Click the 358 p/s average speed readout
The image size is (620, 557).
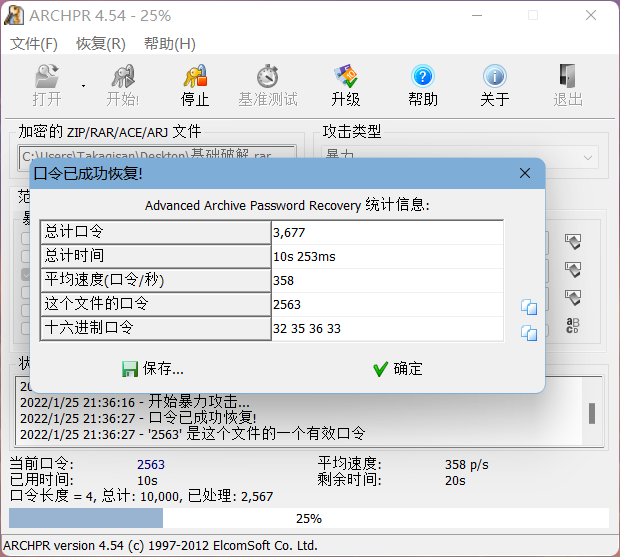(x=467, y=464)
